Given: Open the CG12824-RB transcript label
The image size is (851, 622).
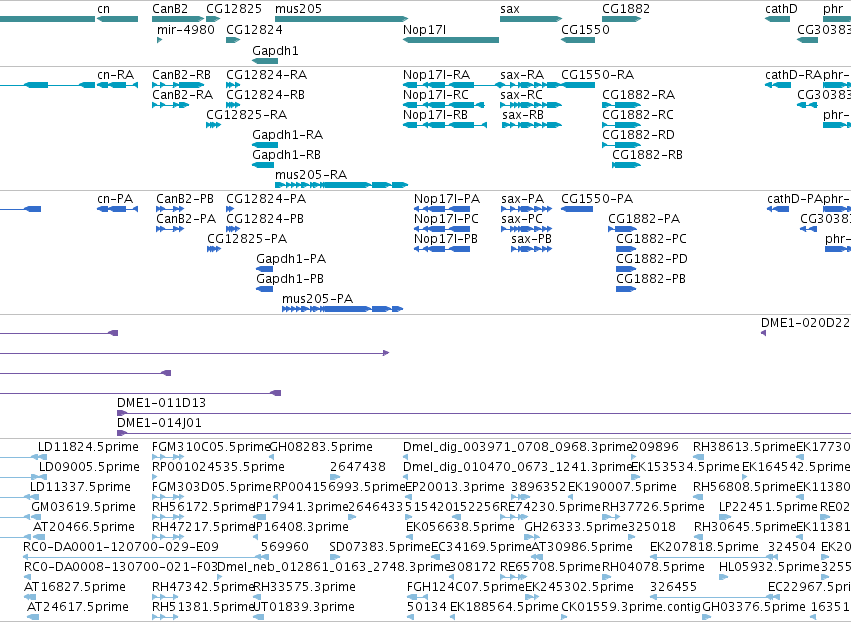Looking at the screenshot, I should click(x=265, y=95).
